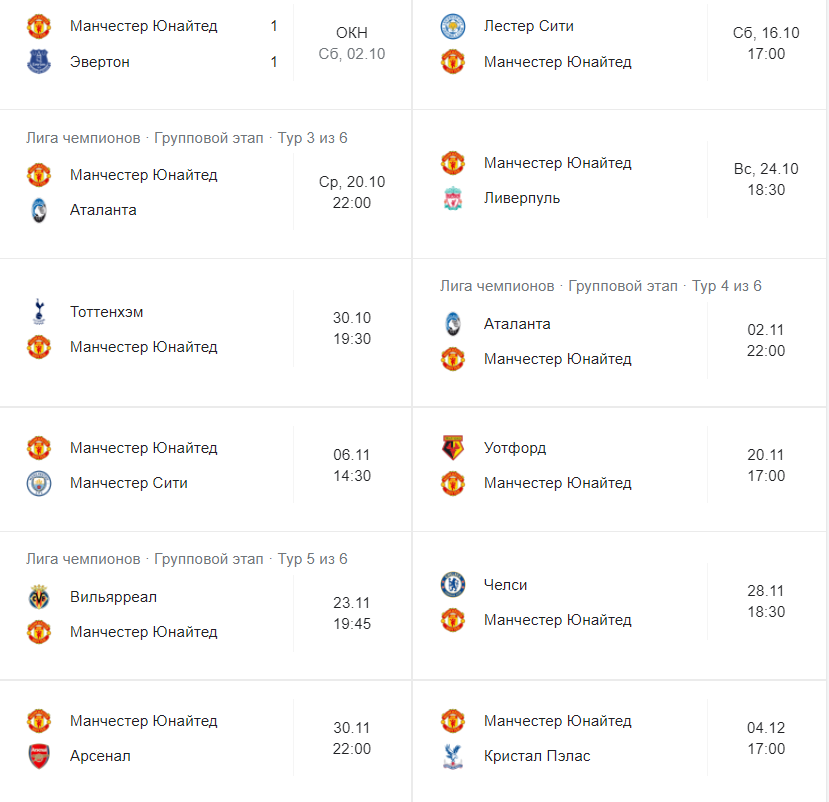
Task: Select the Chelsea club crest
Action: [x=453, y=585]
